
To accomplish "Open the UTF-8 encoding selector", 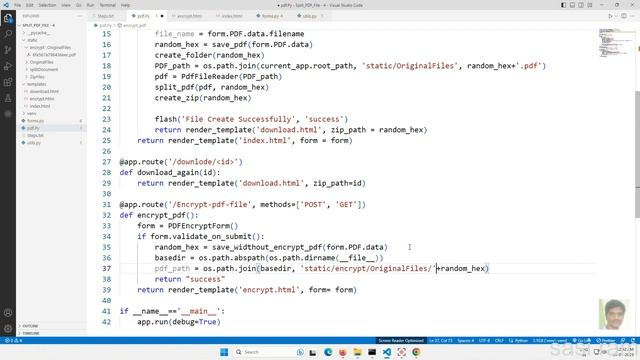I will click(484, 340).
